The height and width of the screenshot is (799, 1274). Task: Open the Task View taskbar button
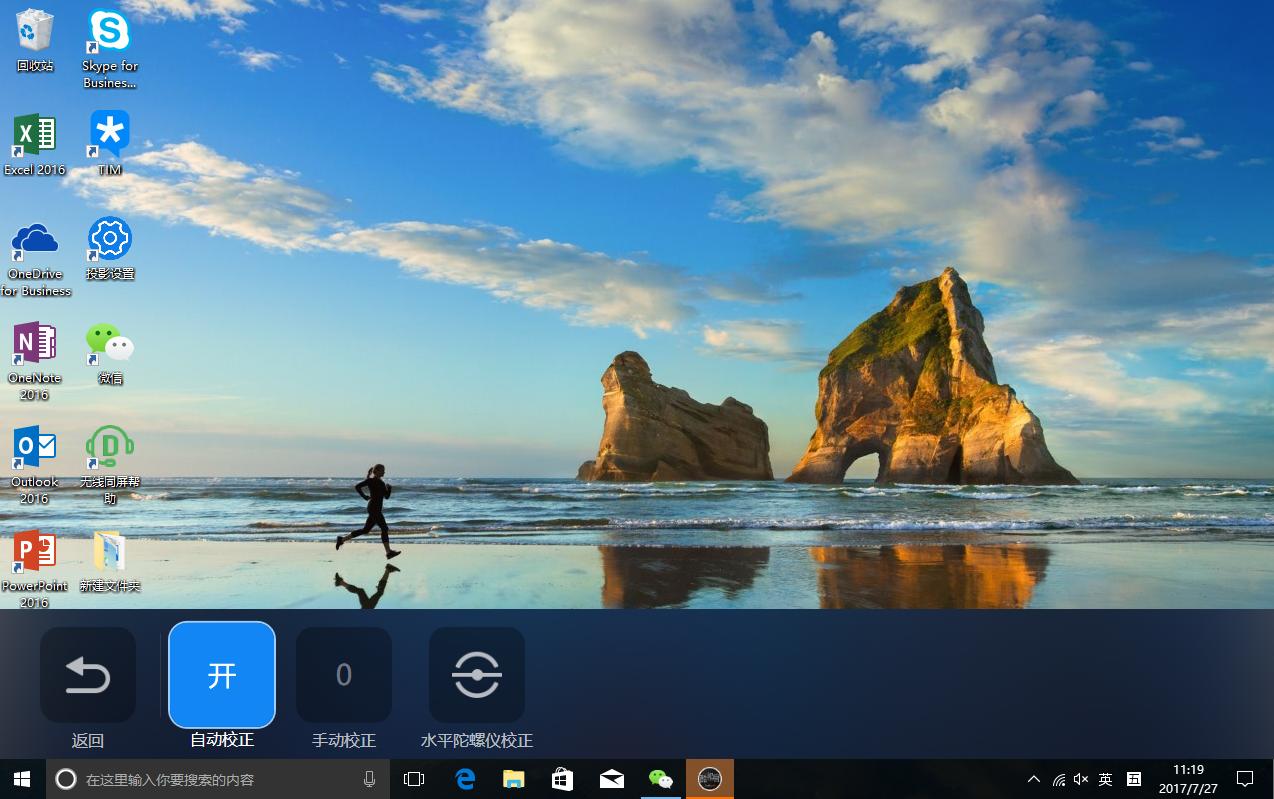414,779
